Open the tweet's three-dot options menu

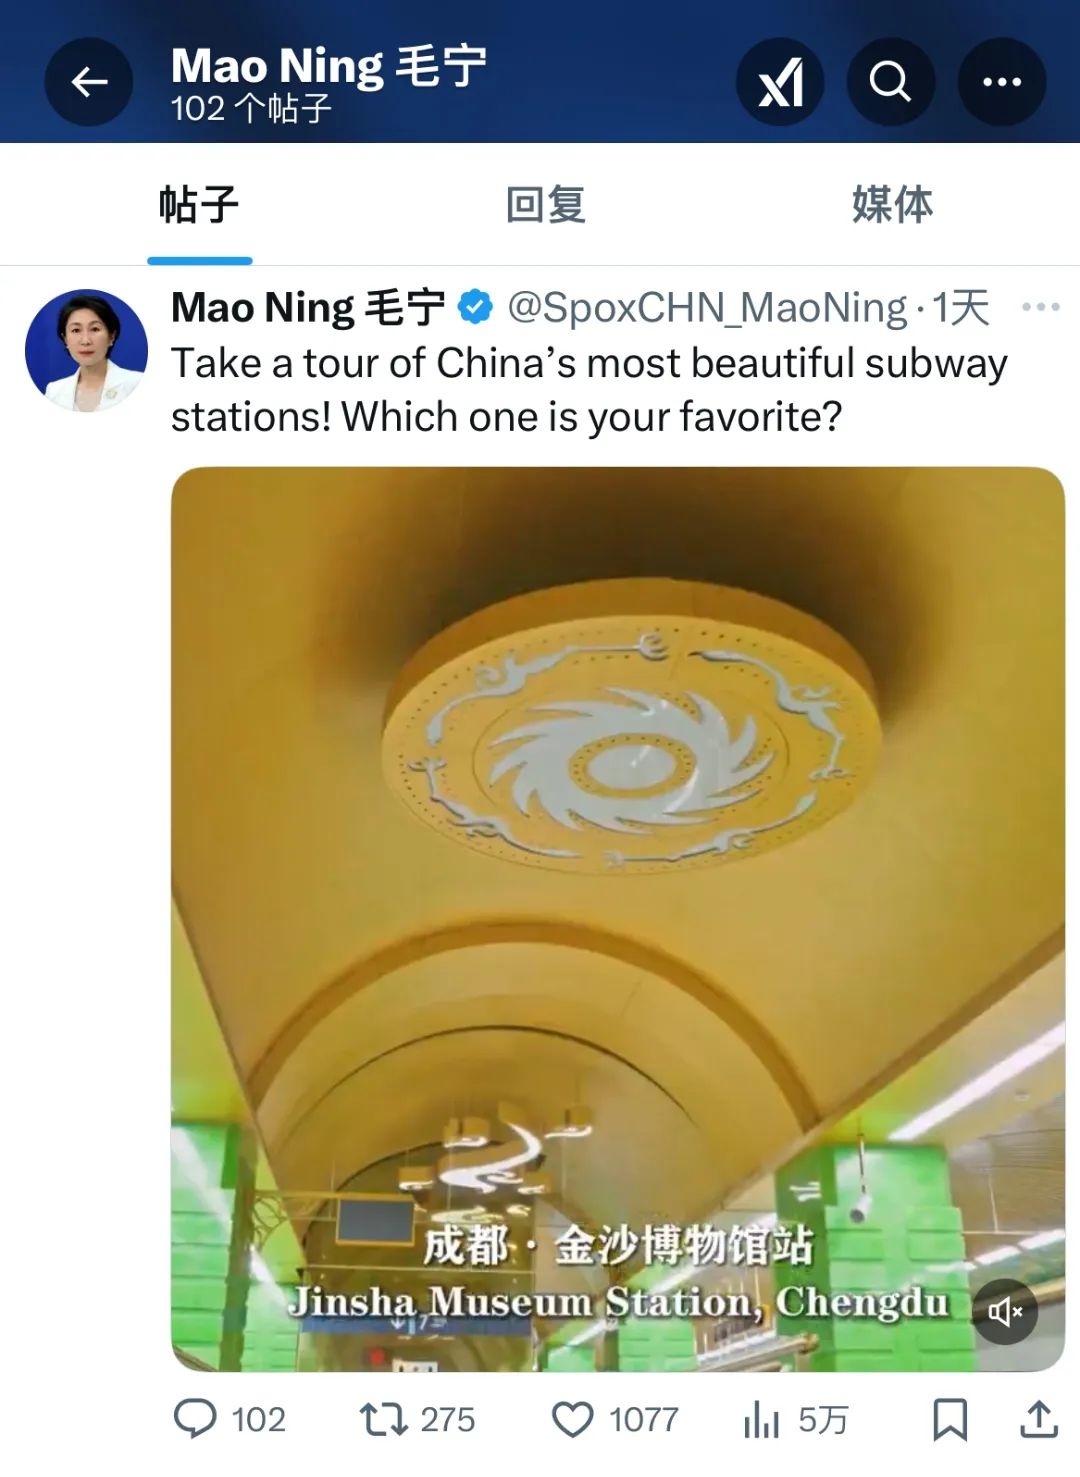[1040, 307]
